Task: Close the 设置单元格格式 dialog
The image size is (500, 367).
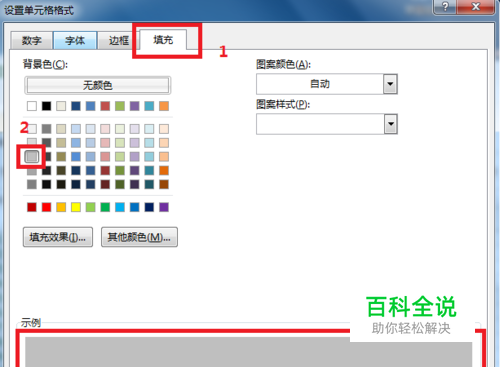Action: click(x=476, y=6)
